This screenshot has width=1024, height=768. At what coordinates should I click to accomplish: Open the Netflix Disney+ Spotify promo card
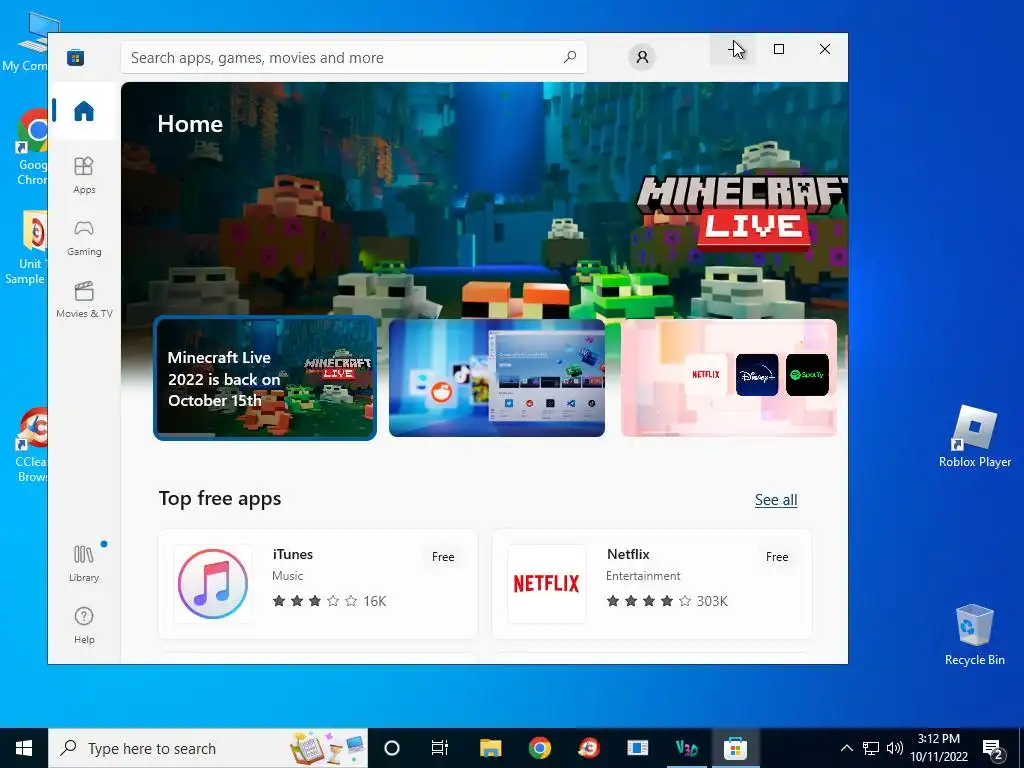pos(729,378)
